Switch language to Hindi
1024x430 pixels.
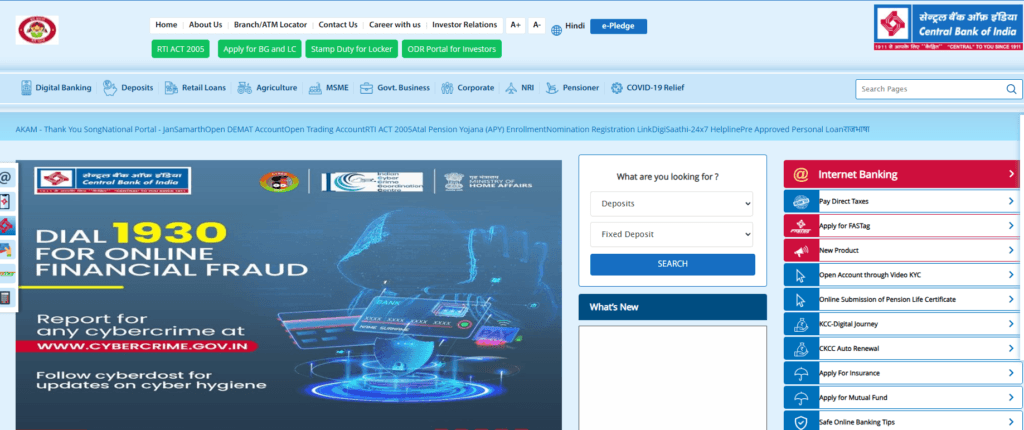575,25
